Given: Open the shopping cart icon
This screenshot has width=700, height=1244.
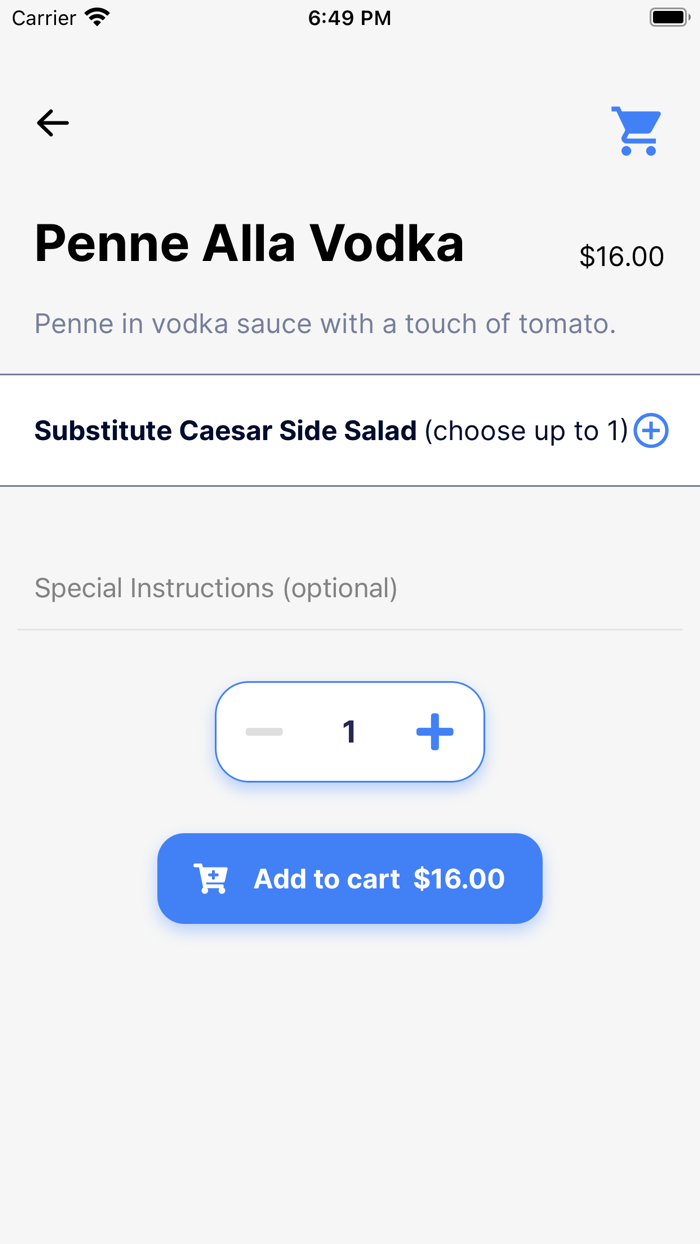Looking at the screenshot, I should coord(637,131).
